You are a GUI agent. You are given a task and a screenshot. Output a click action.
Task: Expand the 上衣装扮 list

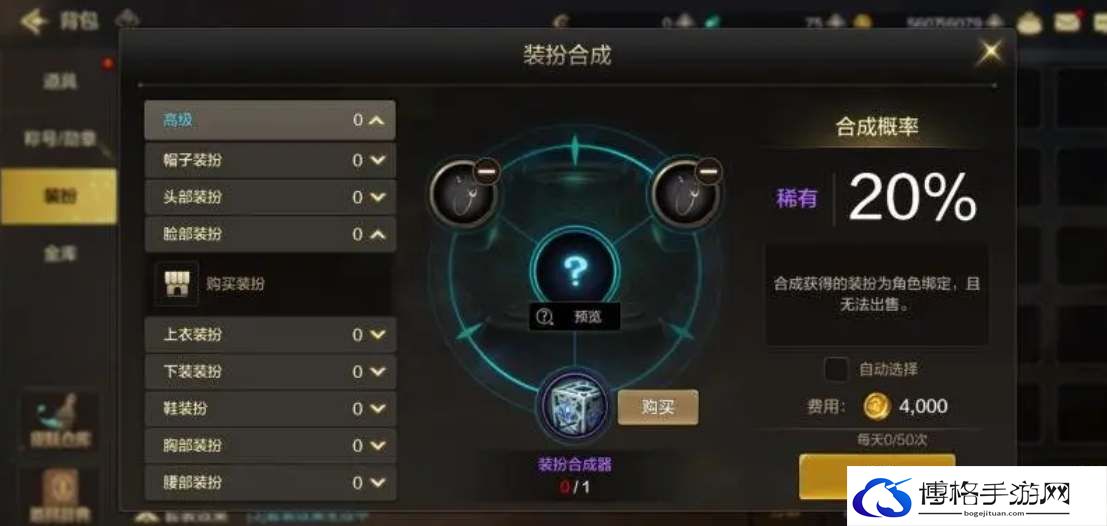coord(270,335)
